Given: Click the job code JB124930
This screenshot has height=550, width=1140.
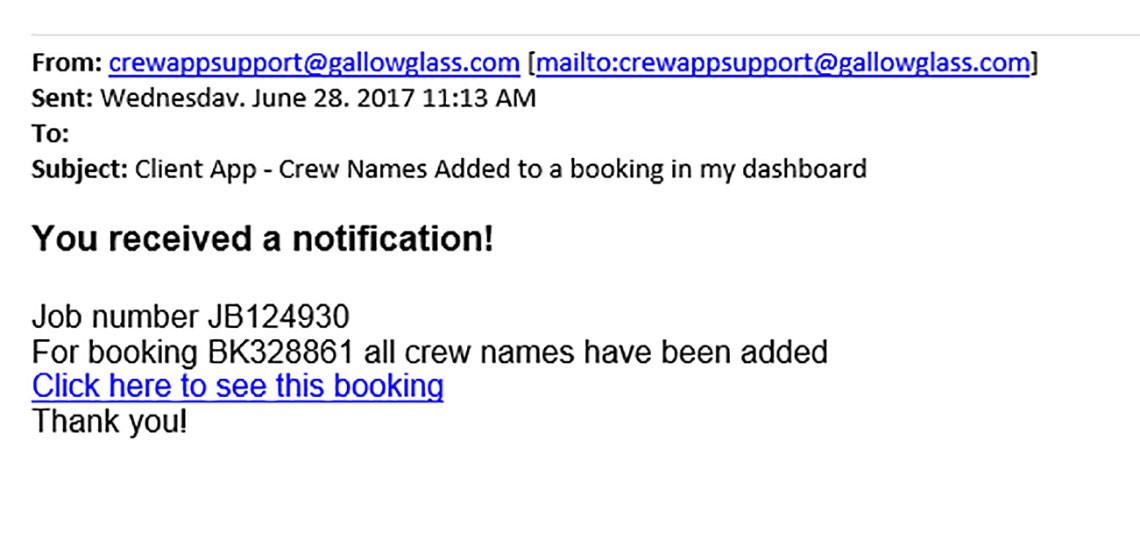Looking at the screenshot, I should [278, 318].
